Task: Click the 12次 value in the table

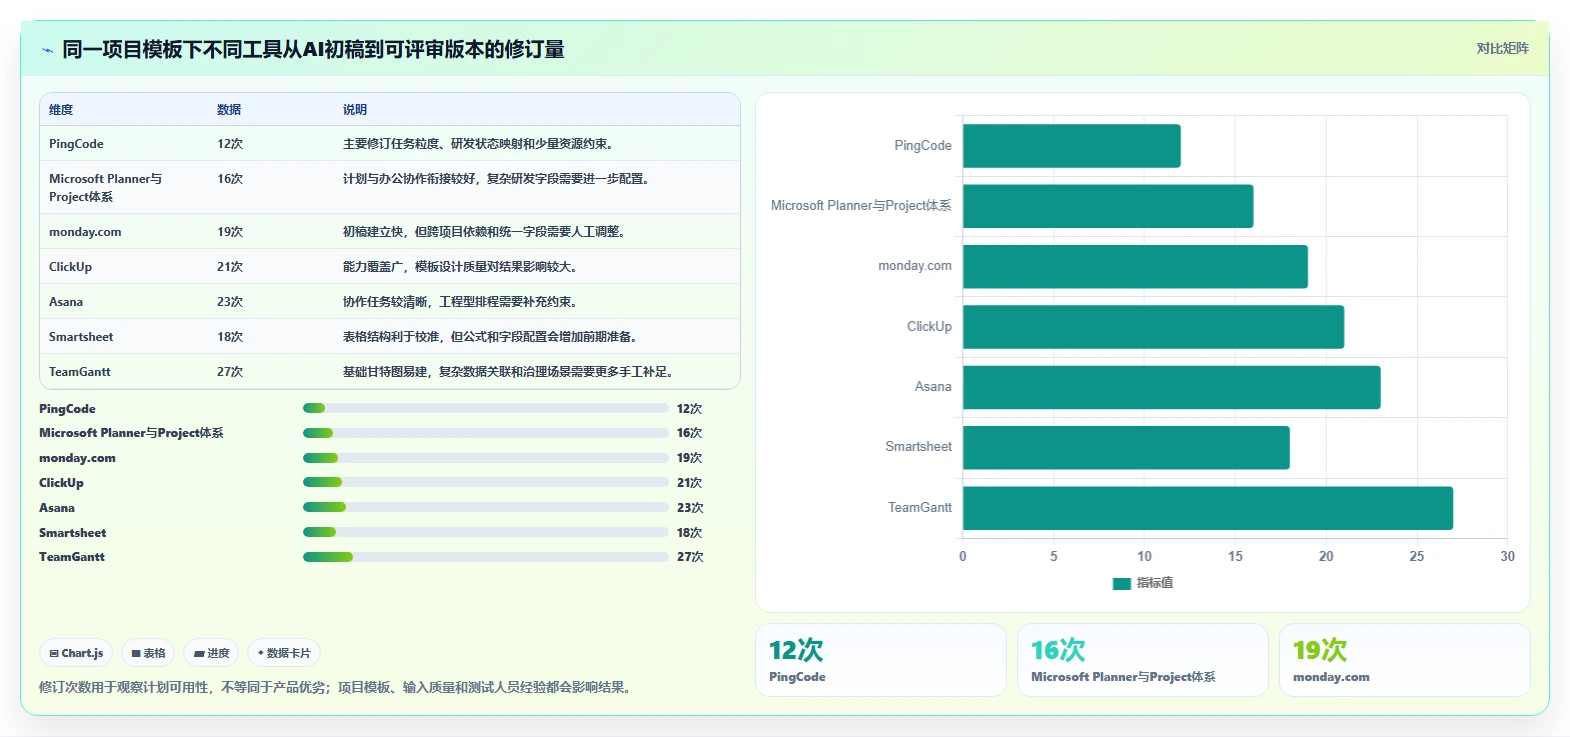Action: pos(230,144)
